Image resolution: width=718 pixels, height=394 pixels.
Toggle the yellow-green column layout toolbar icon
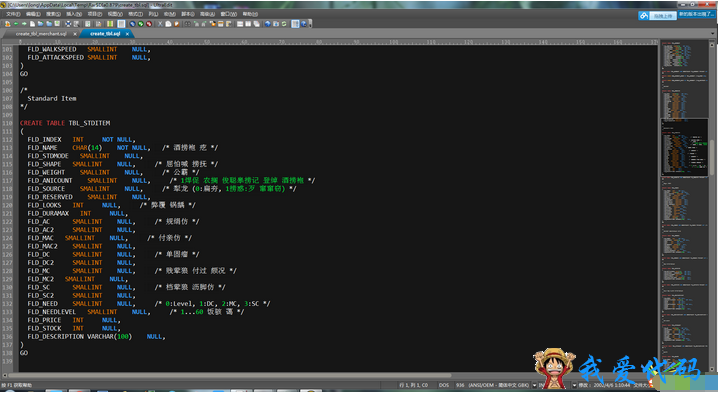[x=110, y=24]
